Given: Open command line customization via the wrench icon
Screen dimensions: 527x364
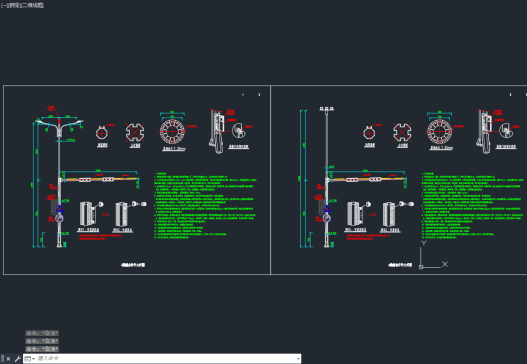Looking at the screenshot, I should pyautogui.click(x=17, y=359).
